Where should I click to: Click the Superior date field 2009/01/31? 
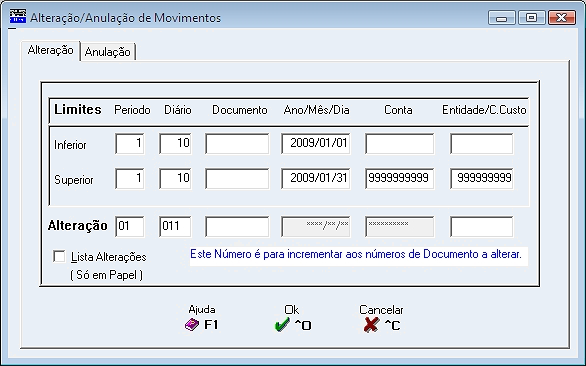(316, 178)
